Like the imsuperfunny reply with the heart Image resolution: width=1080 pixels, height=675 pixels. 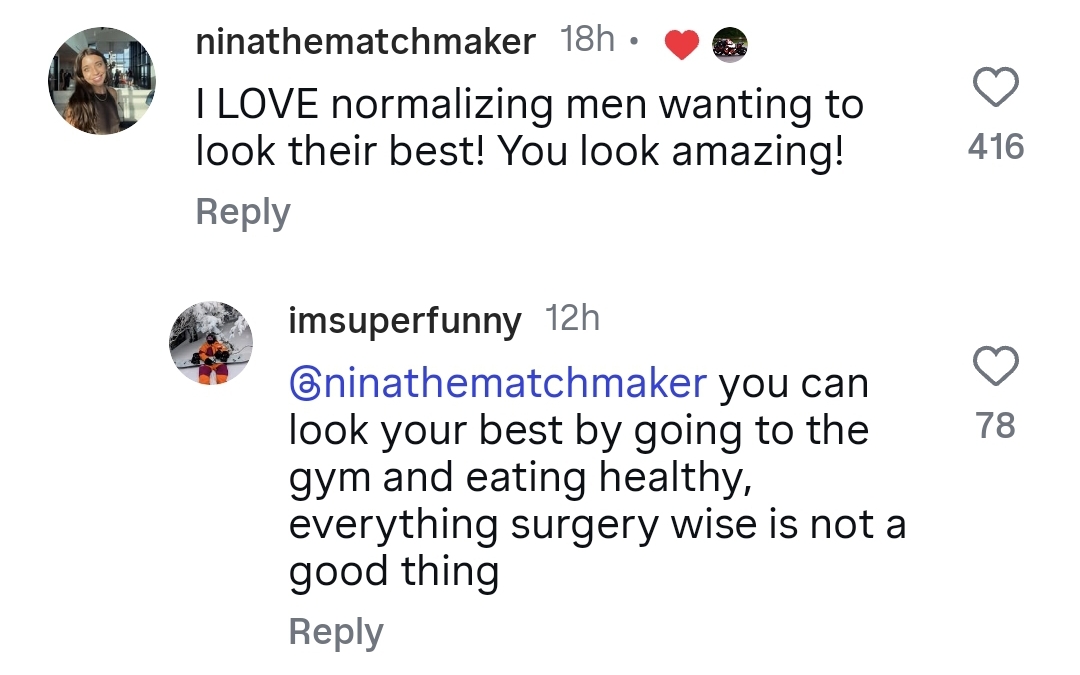coord(996,367)
